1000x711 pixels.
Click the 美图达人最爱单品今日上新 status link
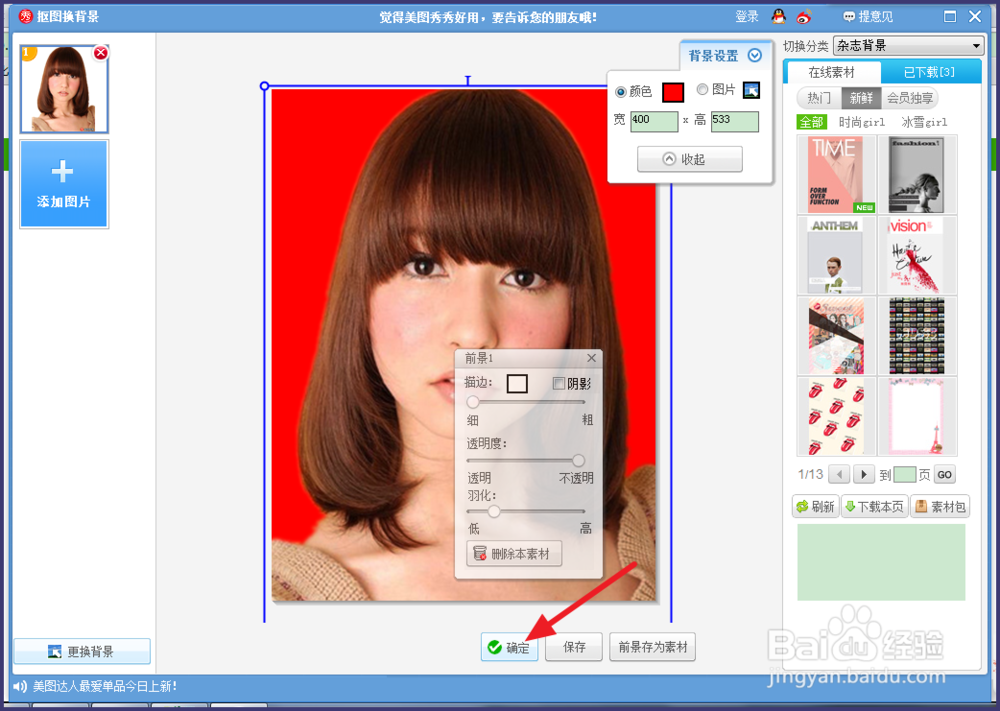tap(105, 686)
